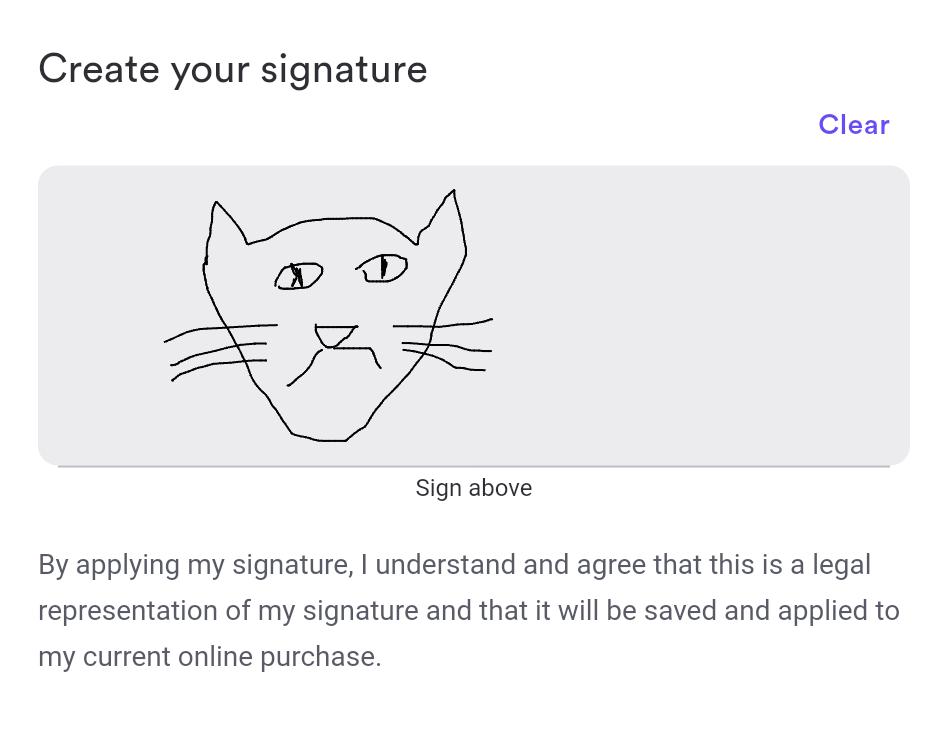Click the cat's triangular nose
This screenshot has height=734, width=952.
[336, 336]
